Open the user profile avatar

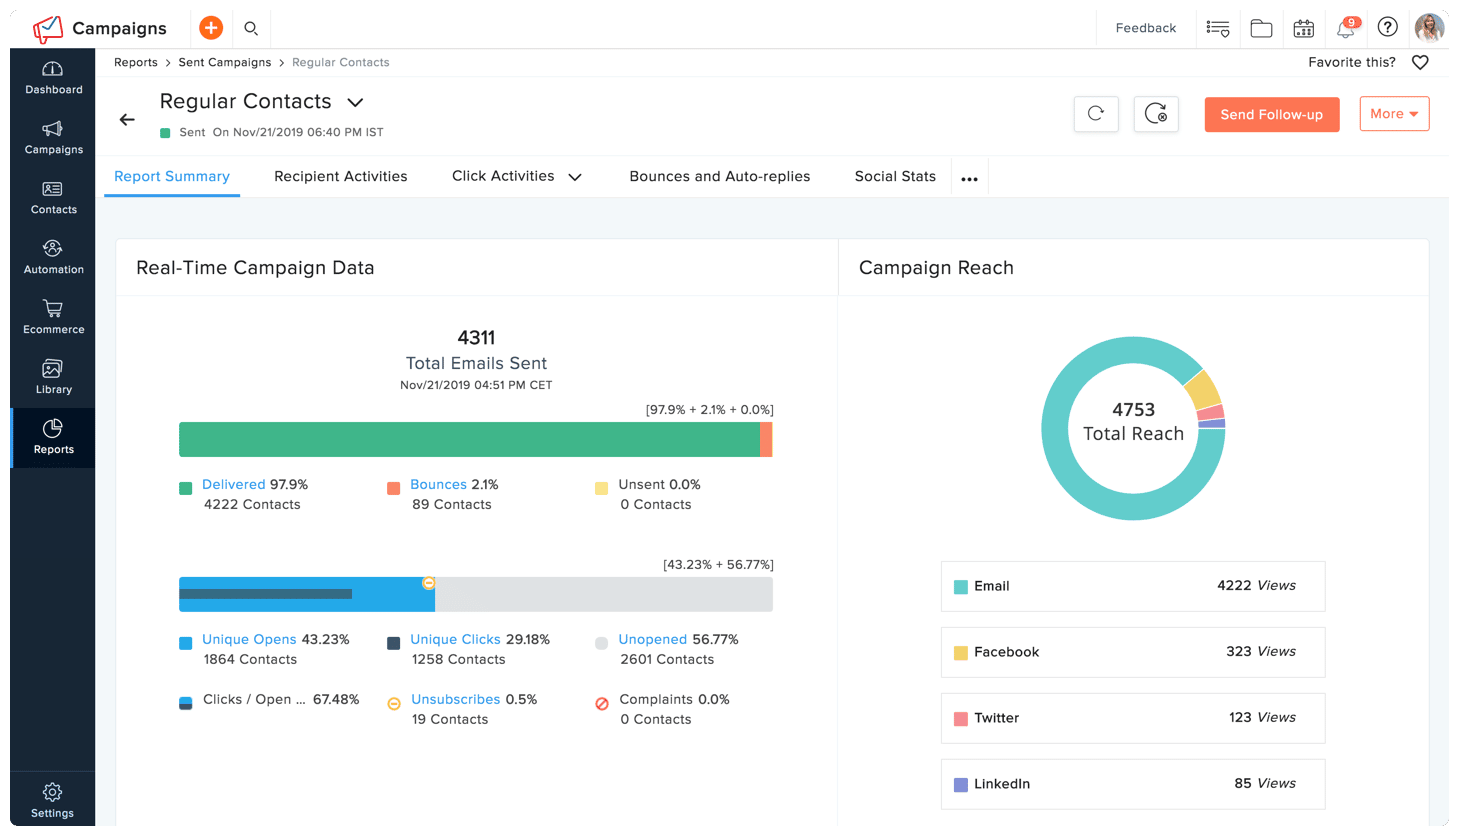(1430, 28)
